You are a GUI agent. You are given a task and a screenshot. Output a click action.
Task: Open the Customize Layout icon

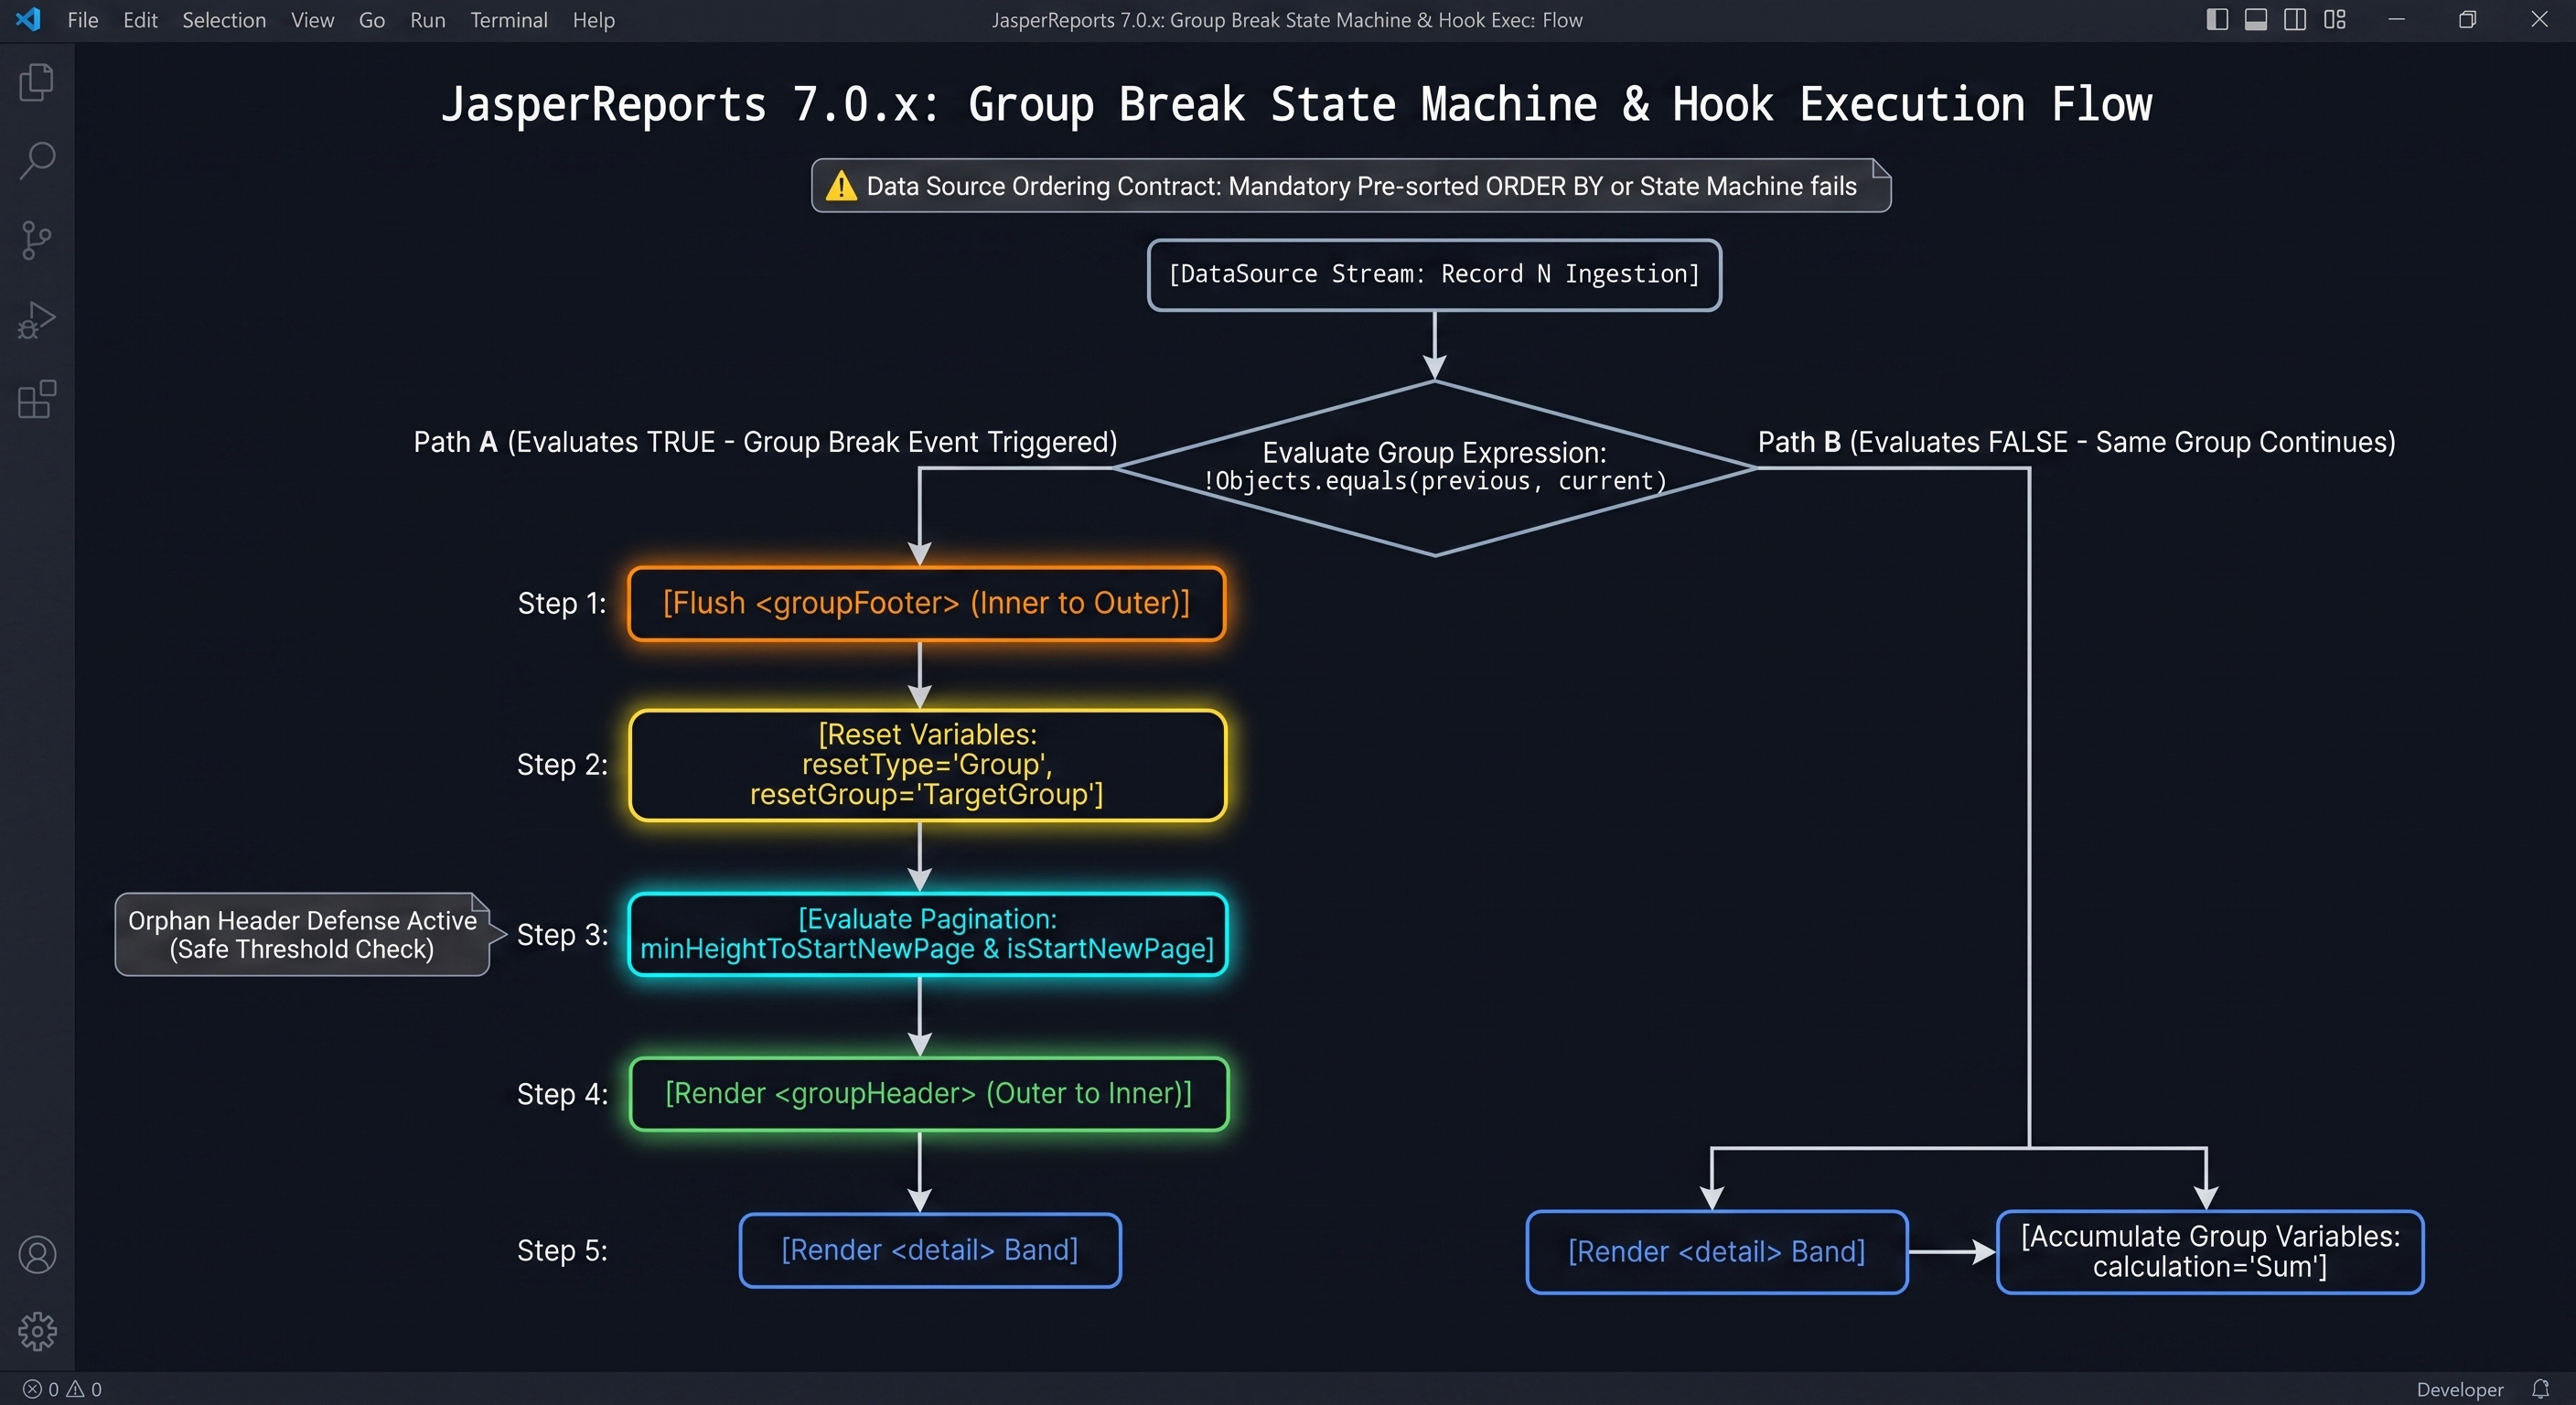(x=2334, y=19)
